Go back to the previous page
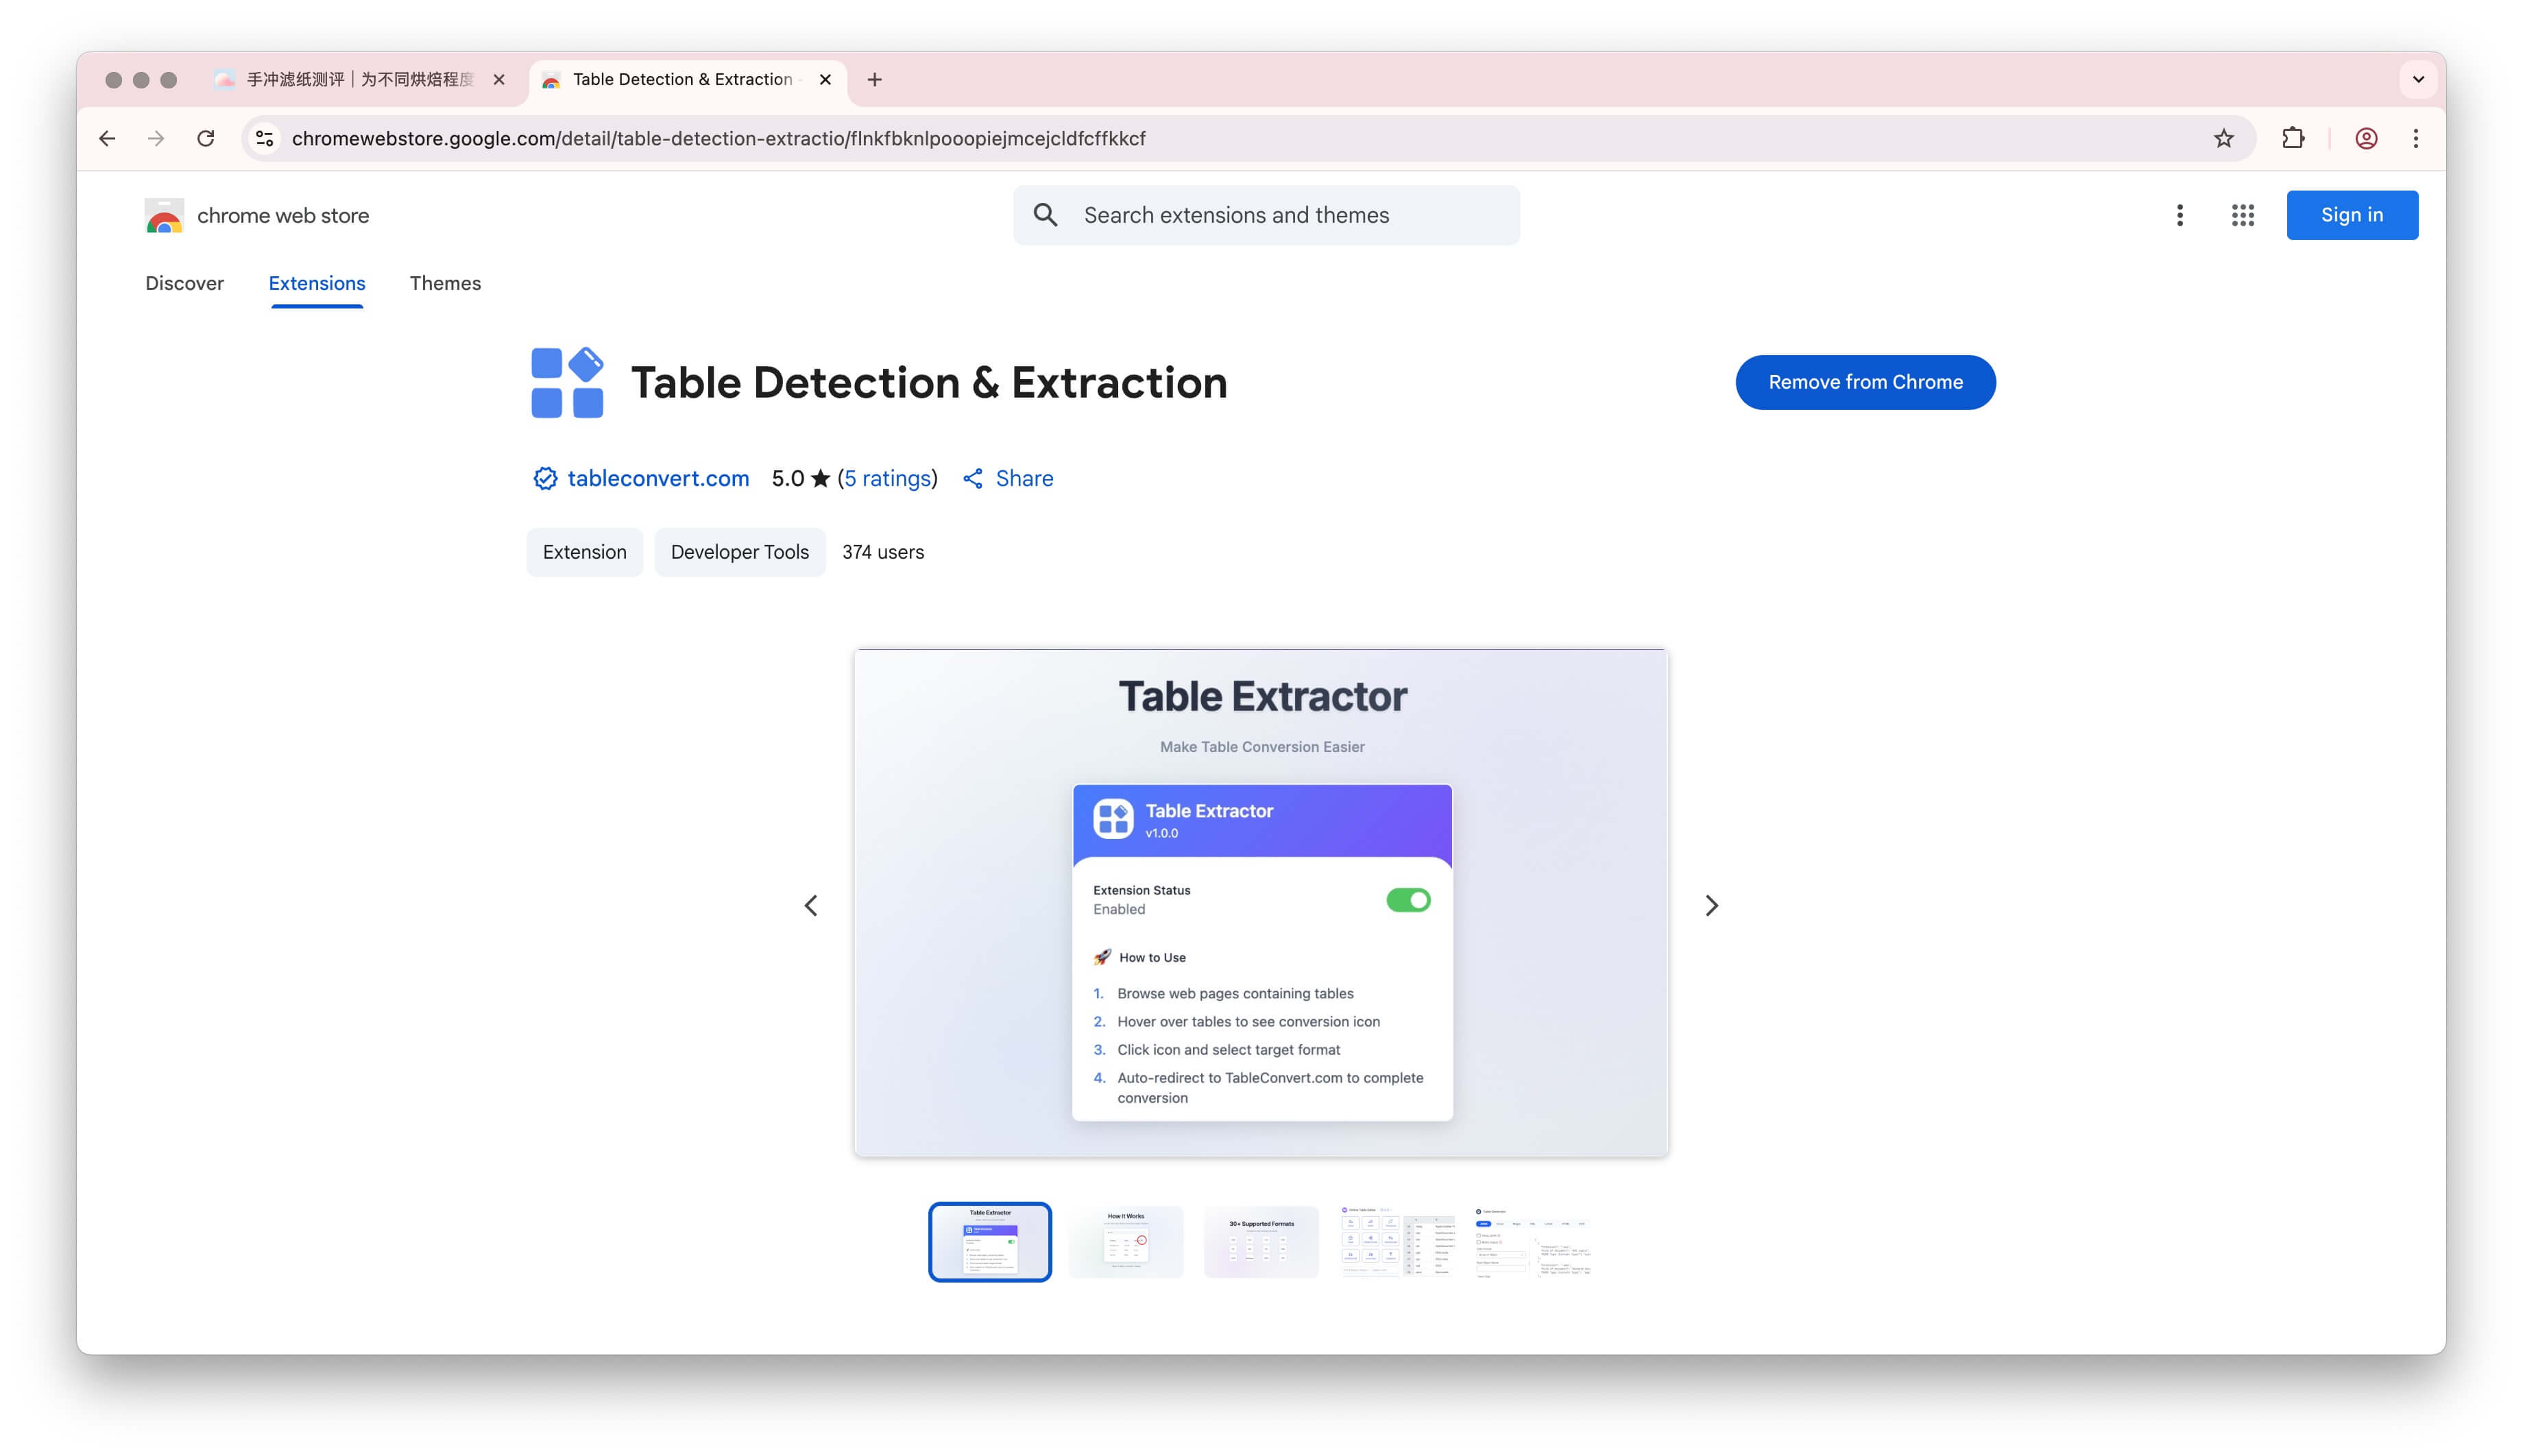This screenshot has height=1456, width=2523. (x=107, y=138)
